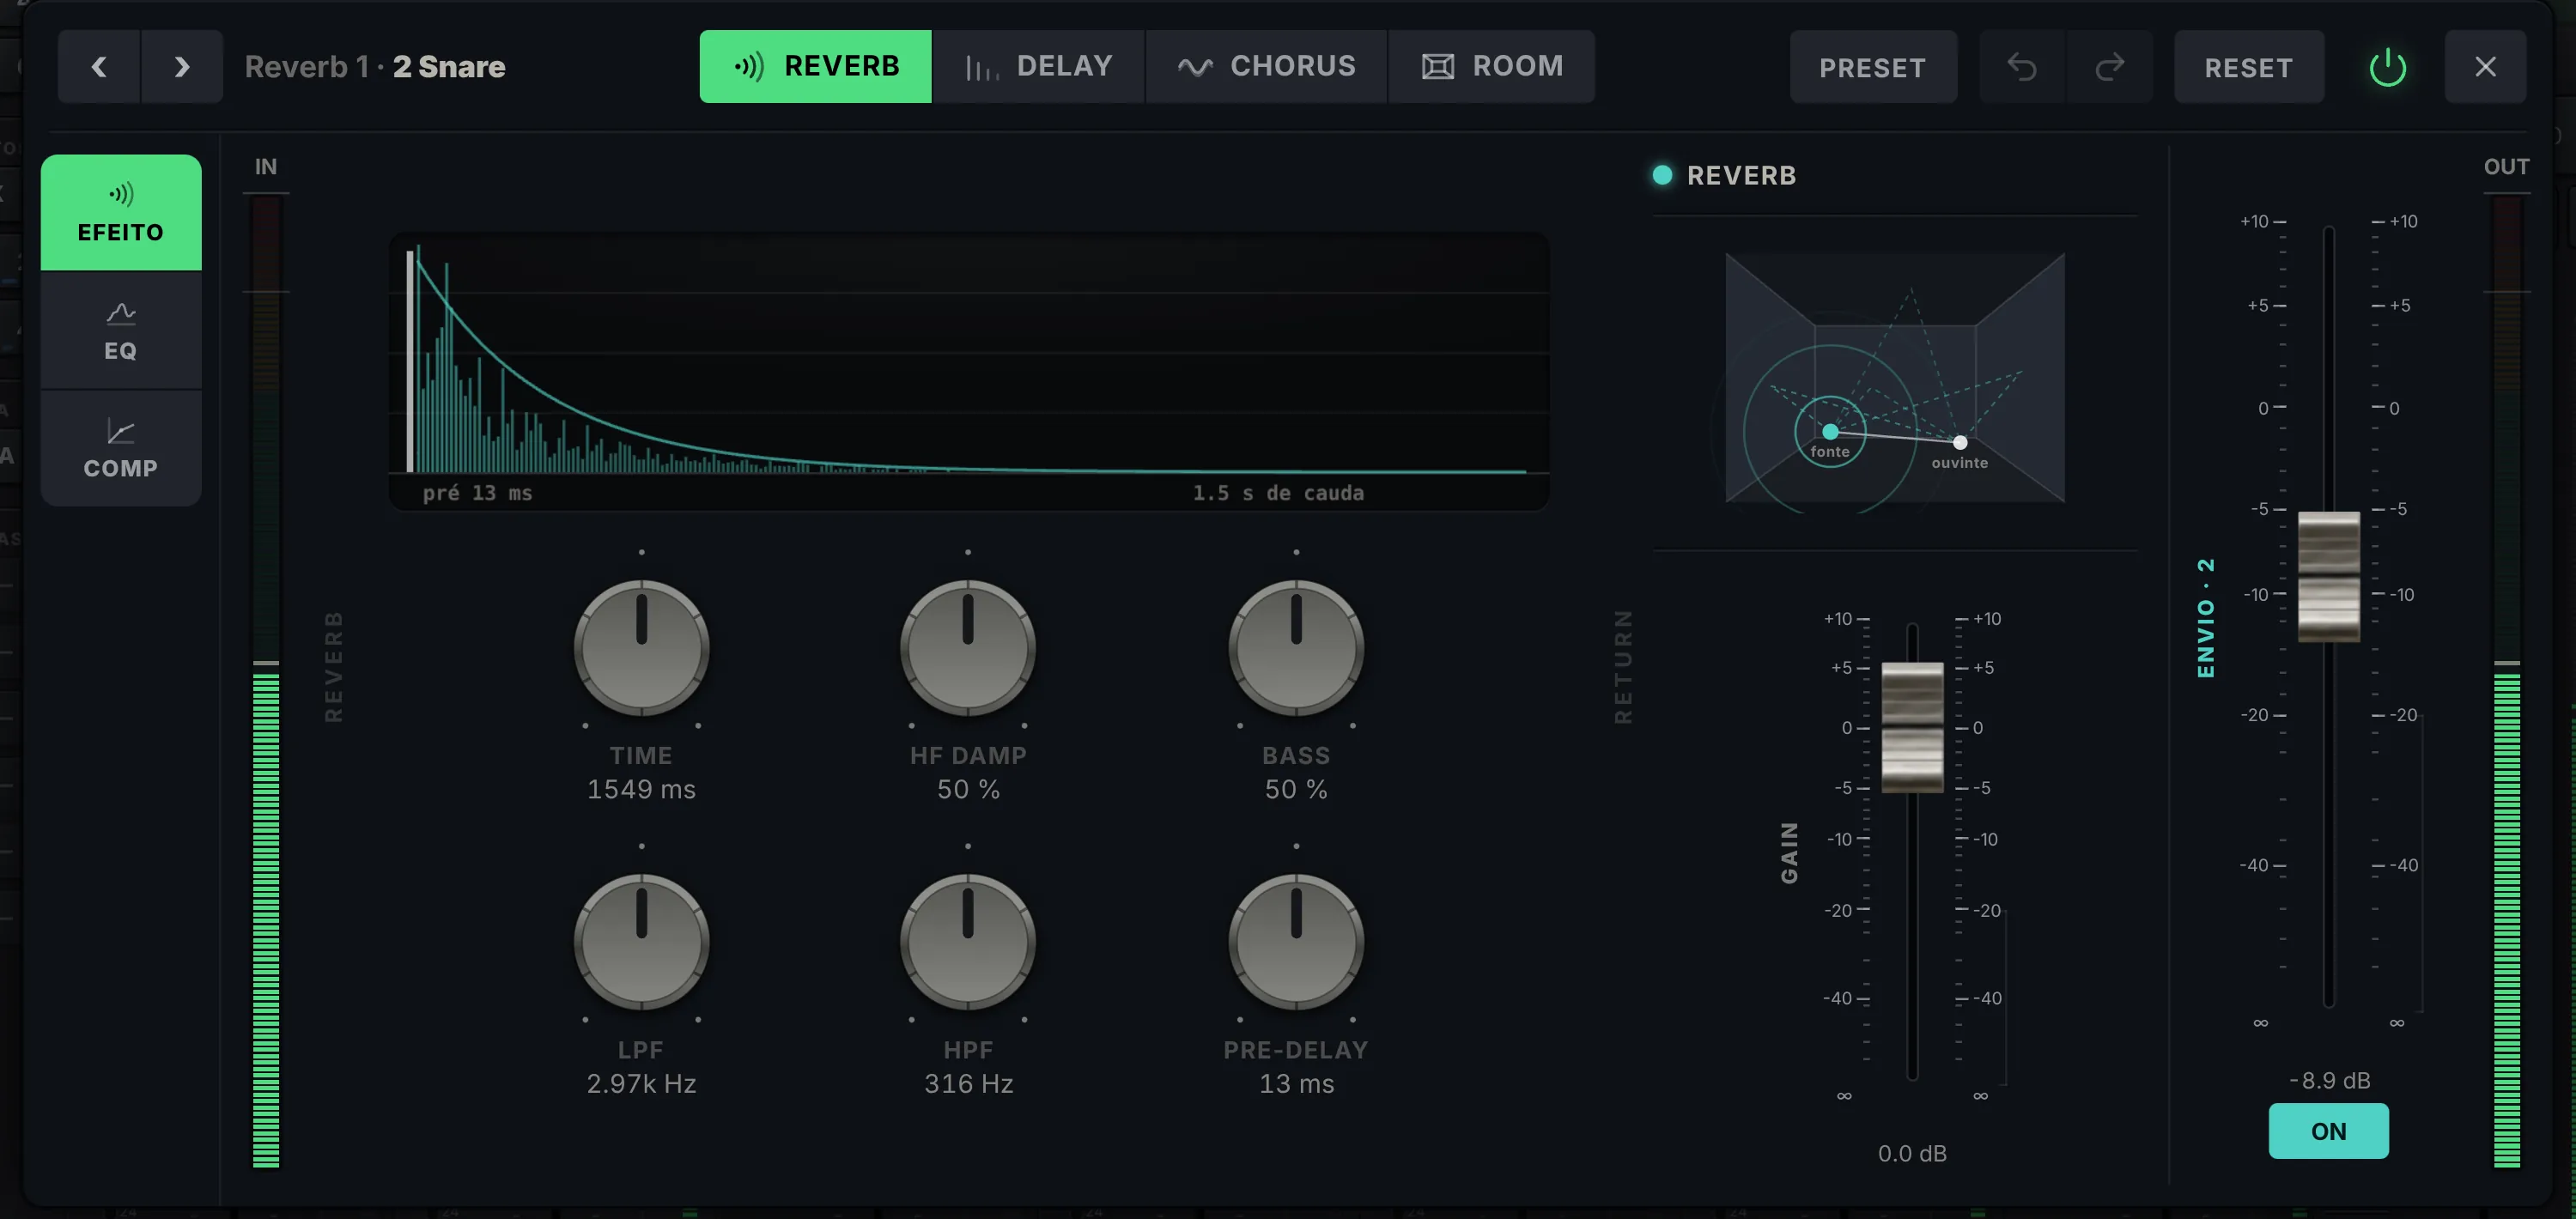2576x1219 pixels.
Task: Click the RESET button
Action: pyautogui.click(x=2249, y=67)
